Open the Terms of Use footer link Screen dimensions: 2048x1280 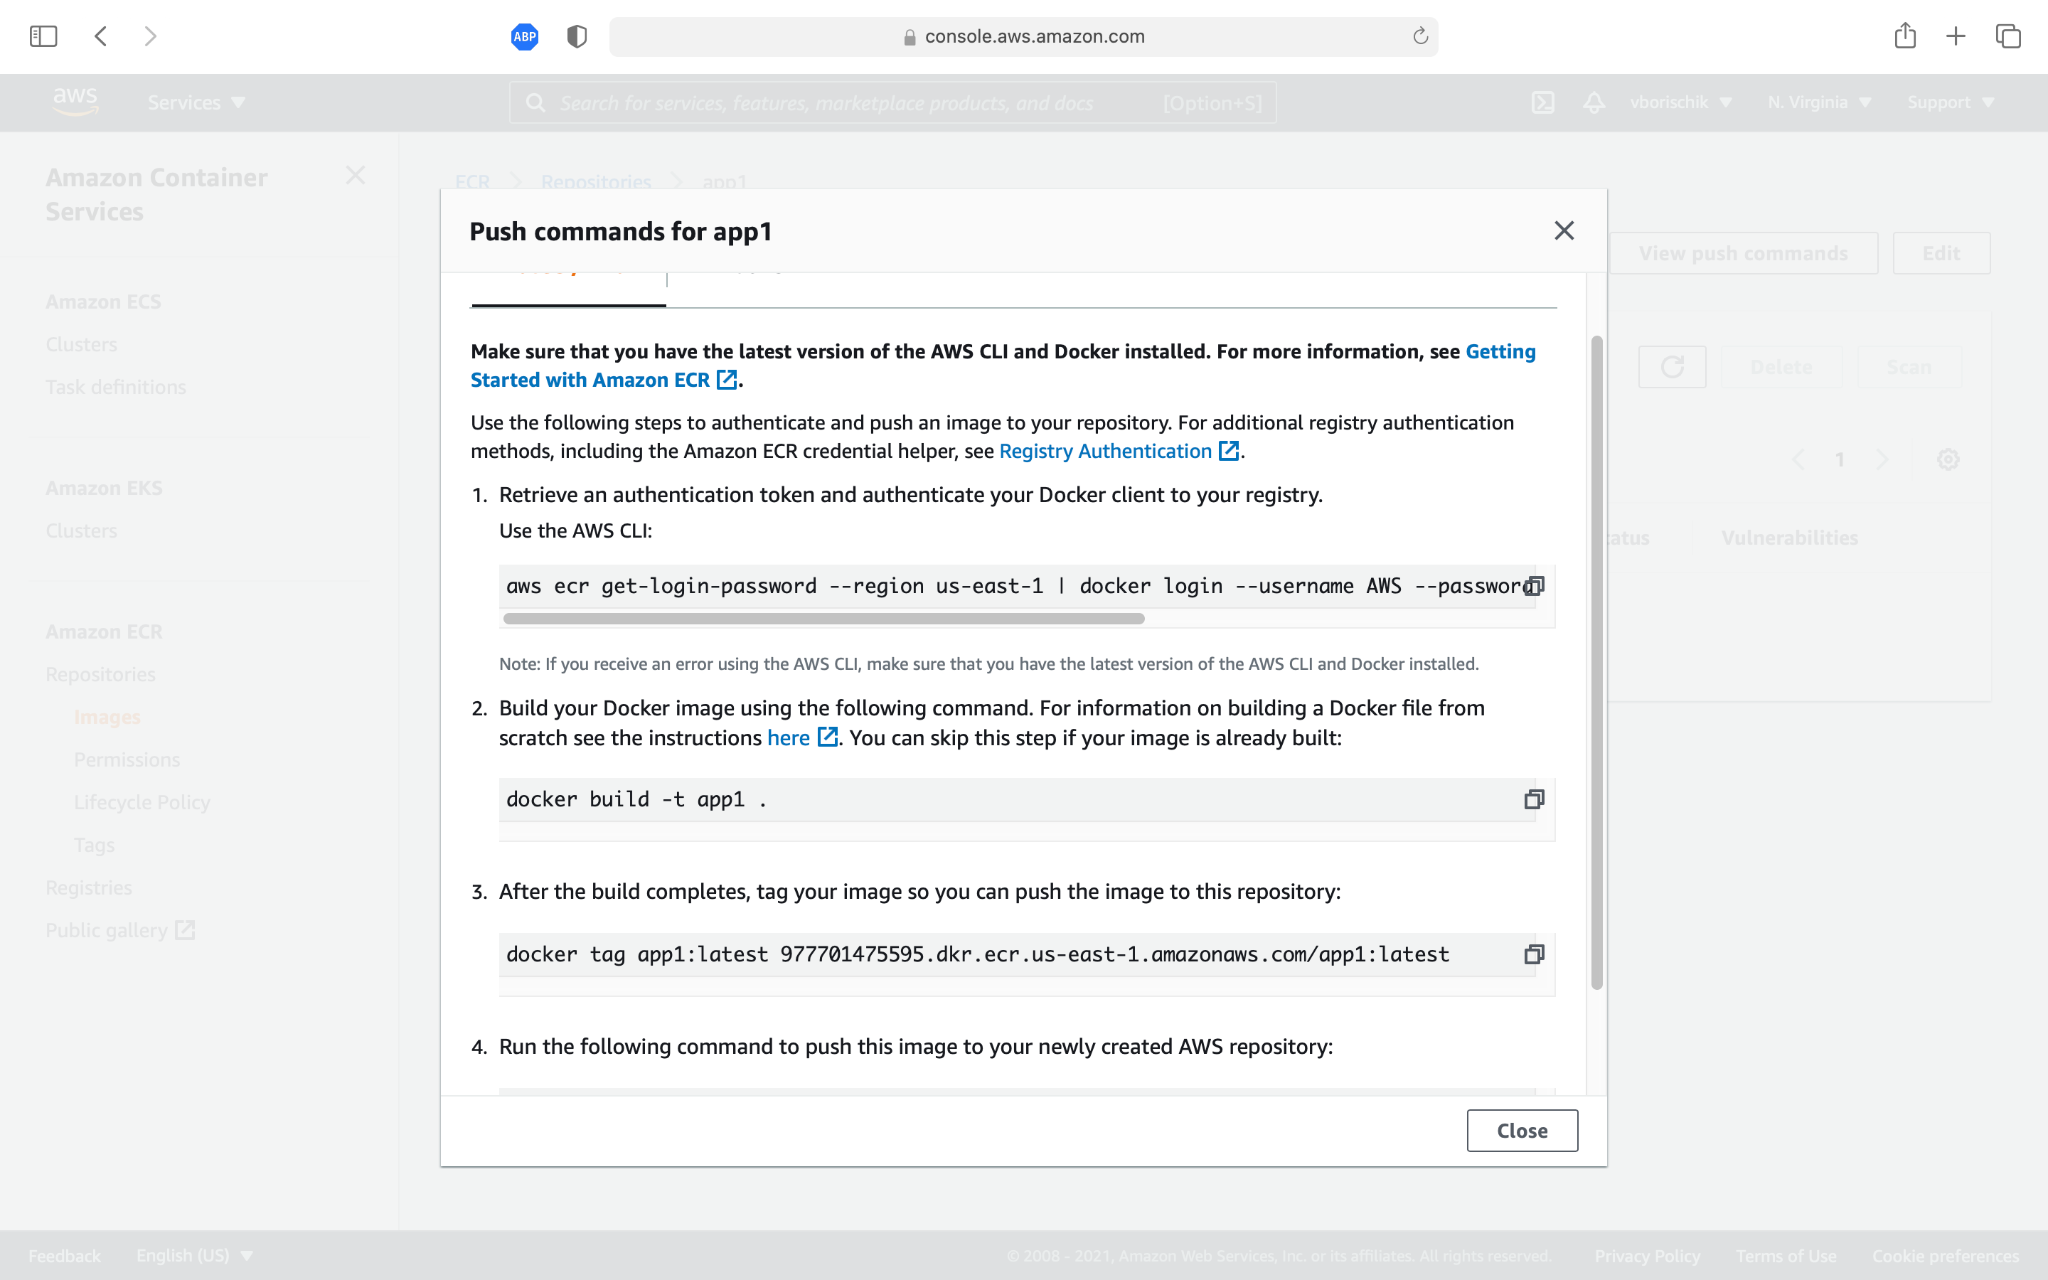tap(1786, 1256)
